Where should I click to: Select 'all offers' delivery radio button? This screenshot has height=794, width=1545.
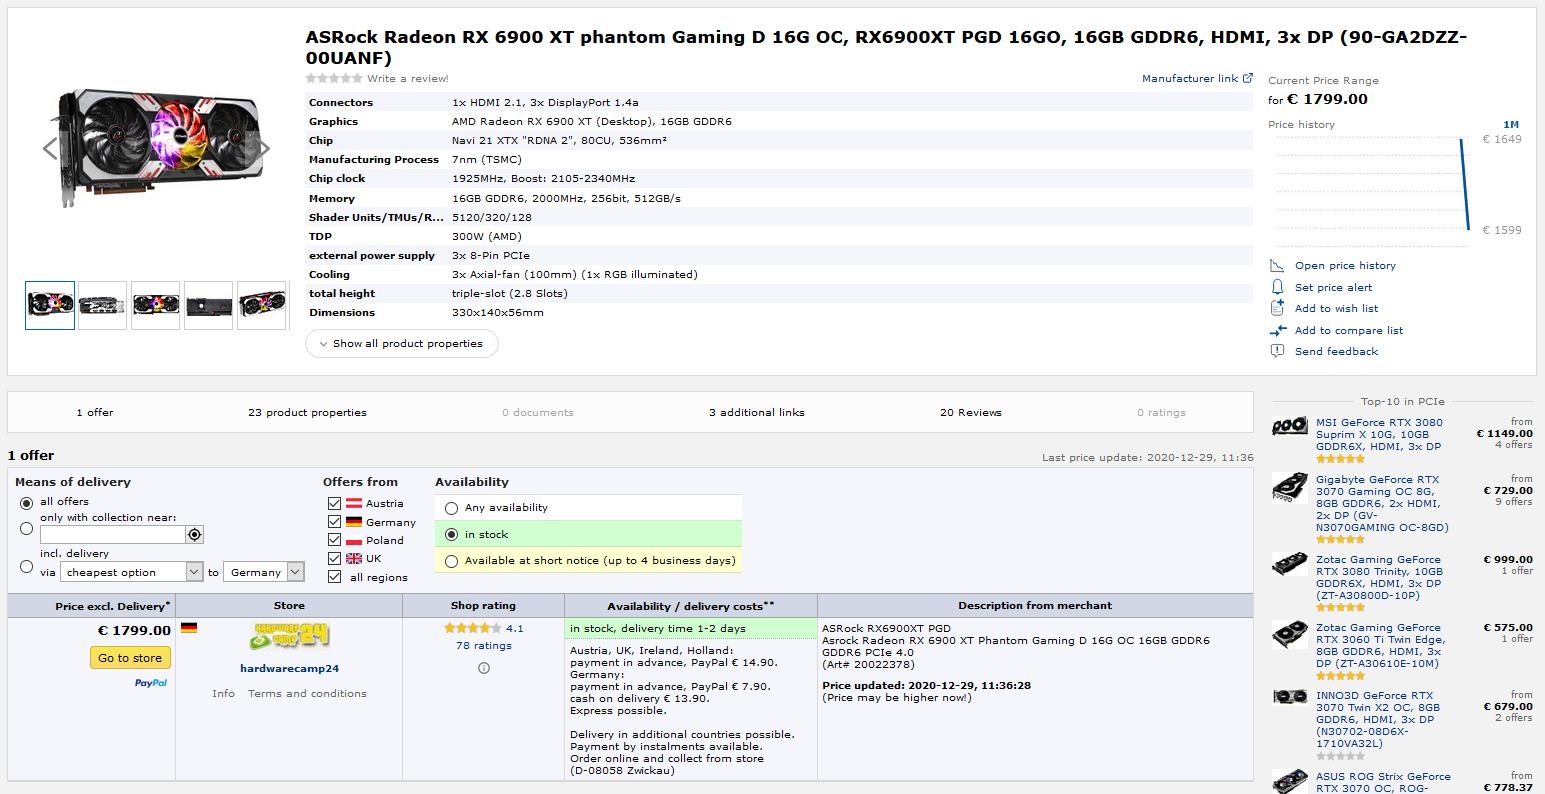point(27,502)
